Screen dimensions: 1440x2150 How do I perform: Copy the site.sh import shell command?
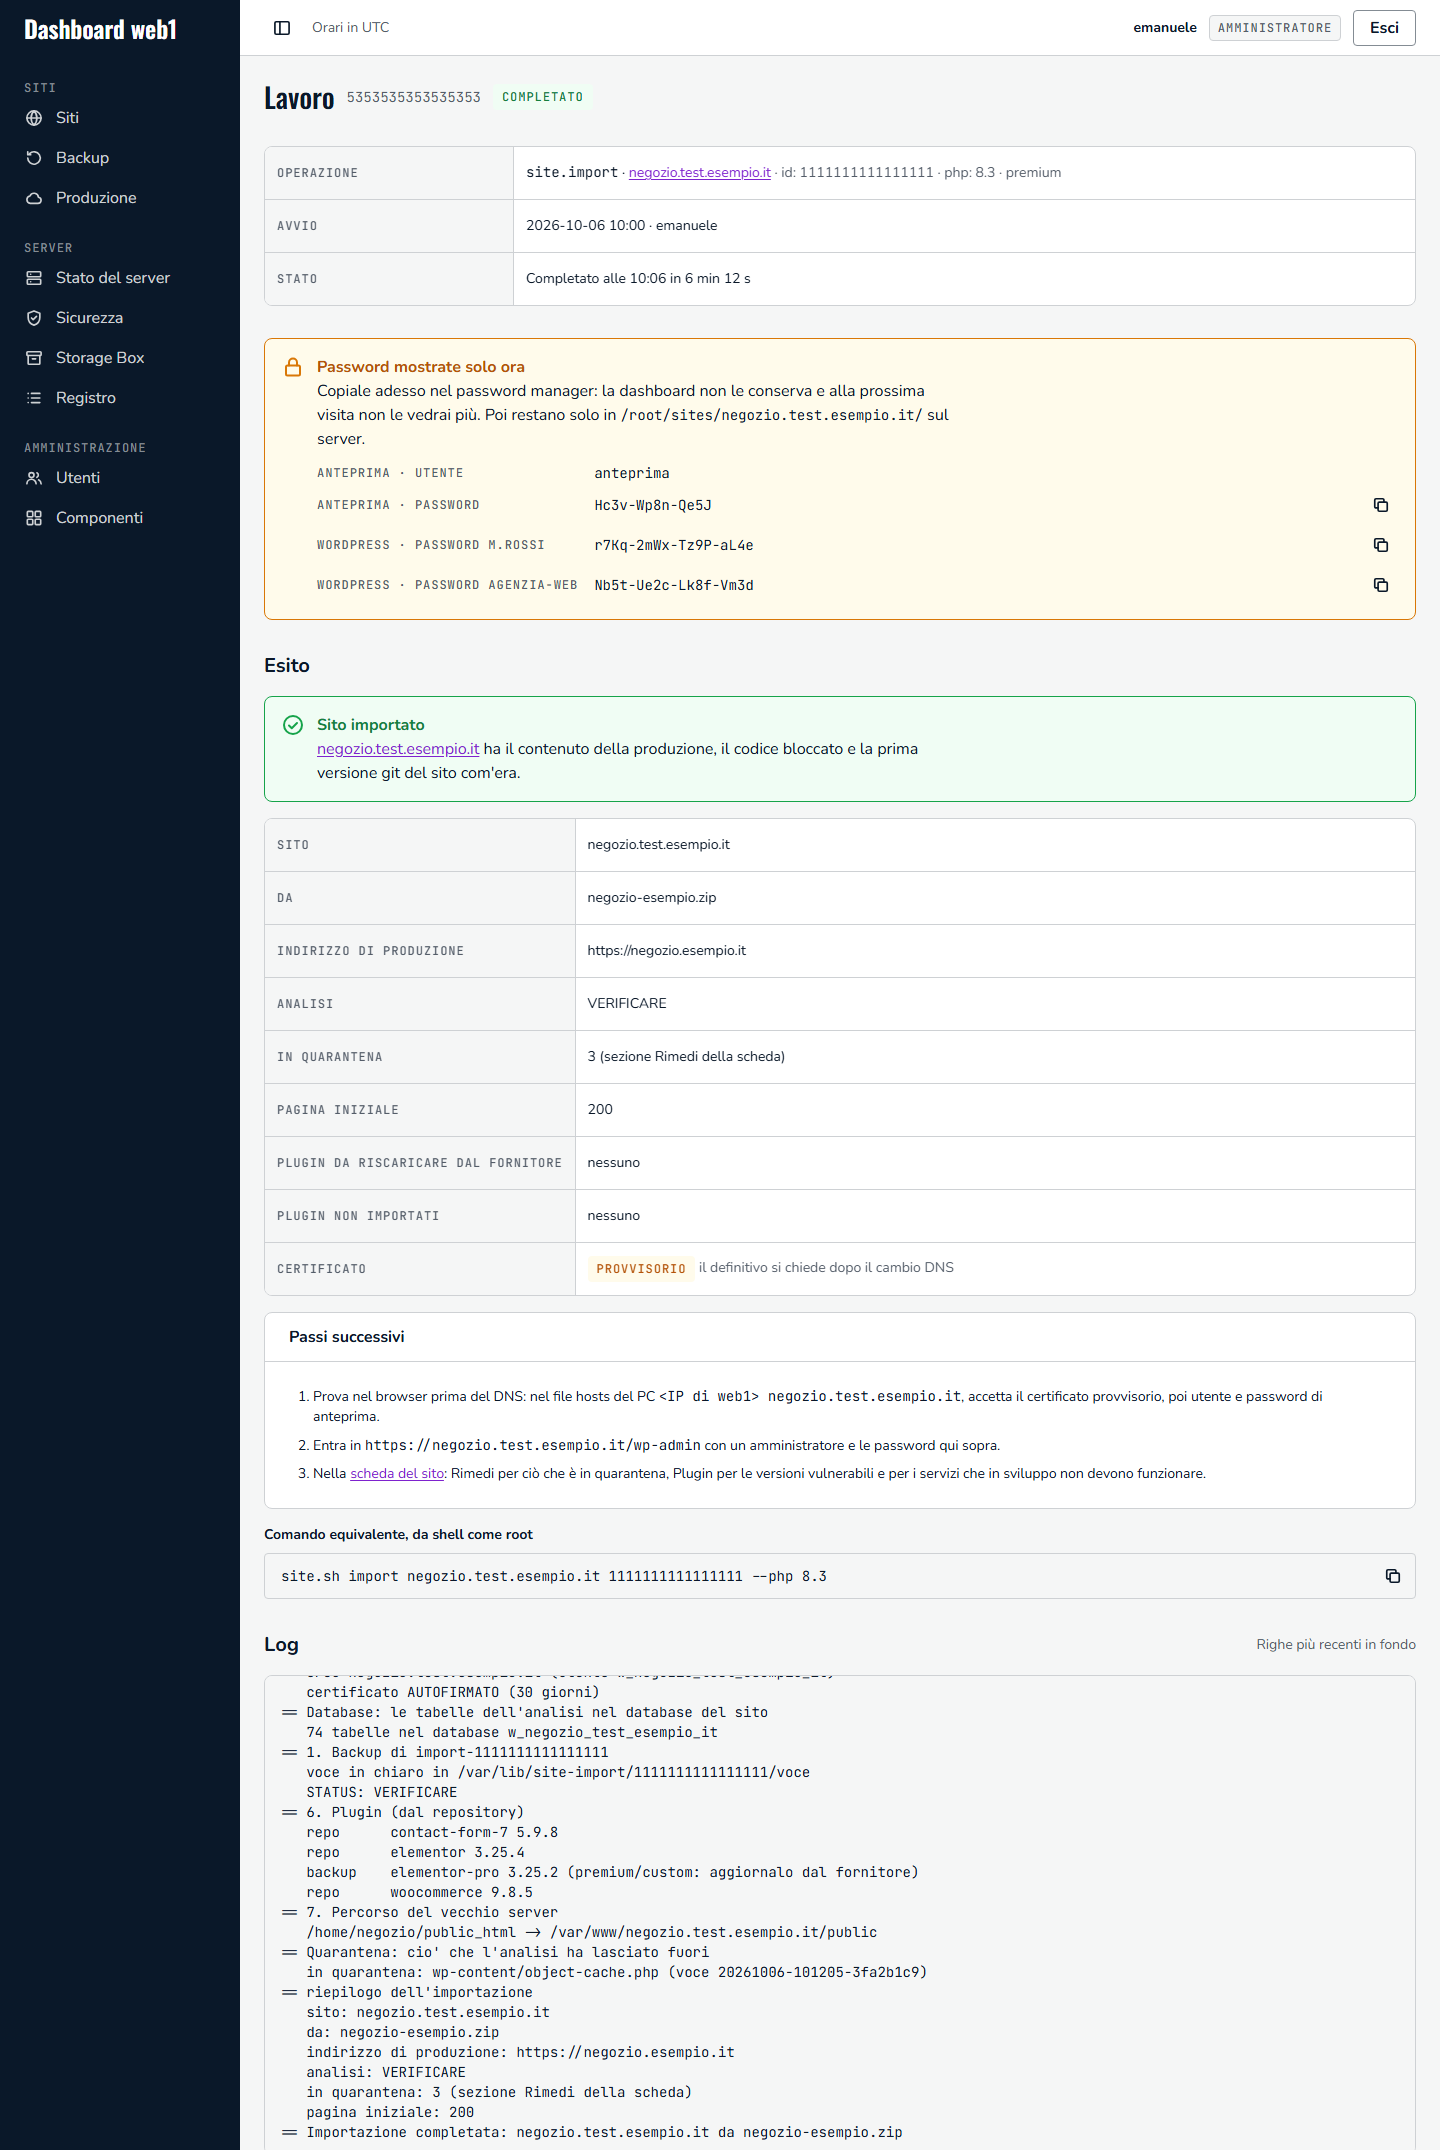point(1393,1576)
